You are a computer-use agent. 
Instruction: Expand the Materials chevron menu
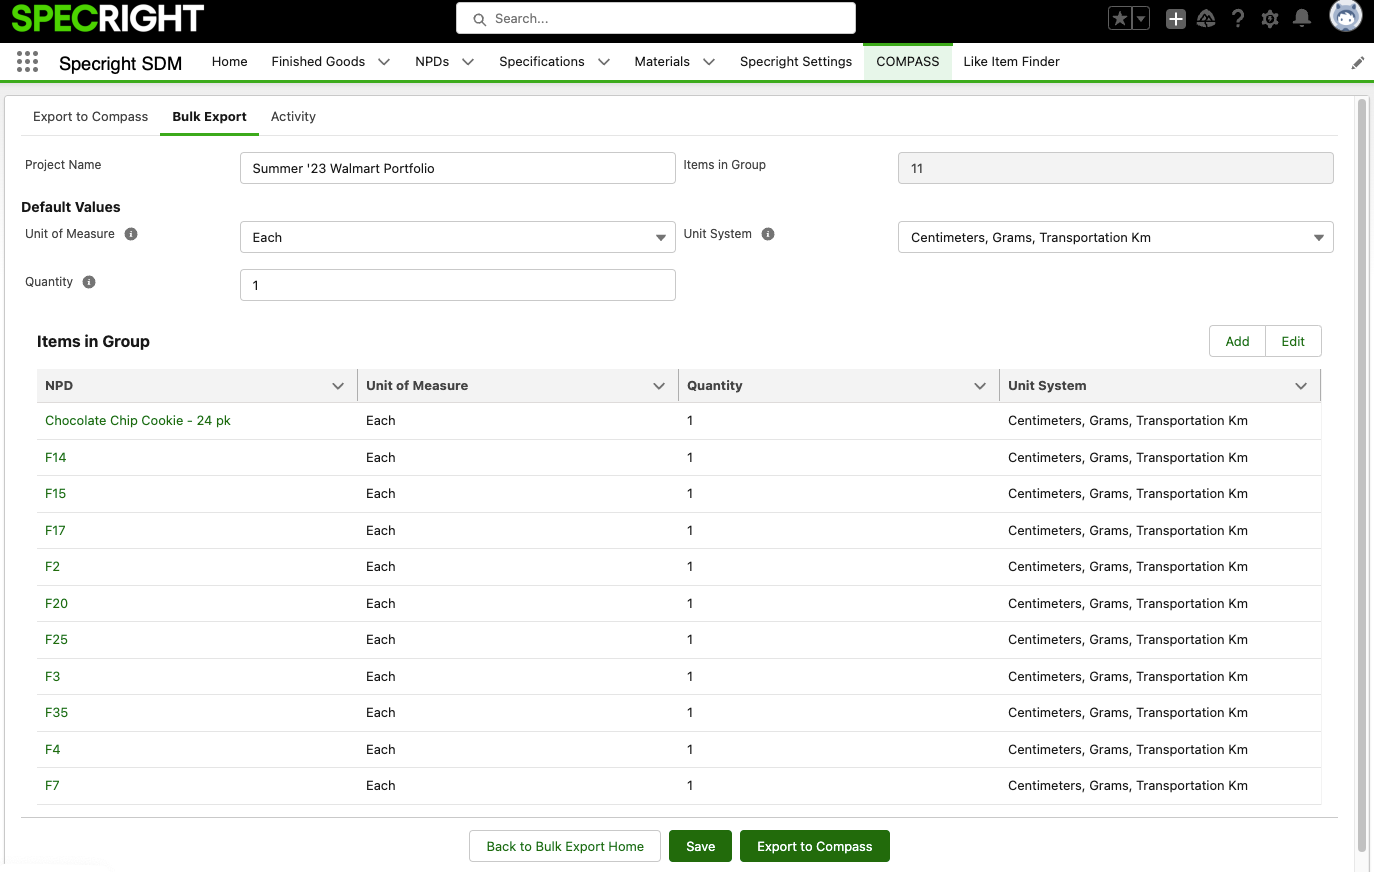pos(709,62)
